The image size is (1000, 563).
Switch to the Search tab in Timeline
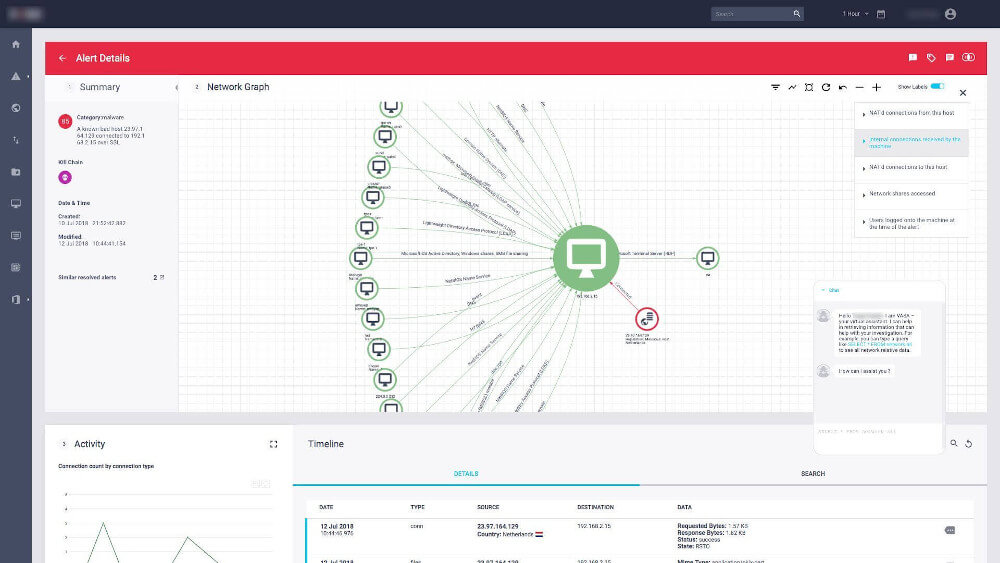coord(812,474)
